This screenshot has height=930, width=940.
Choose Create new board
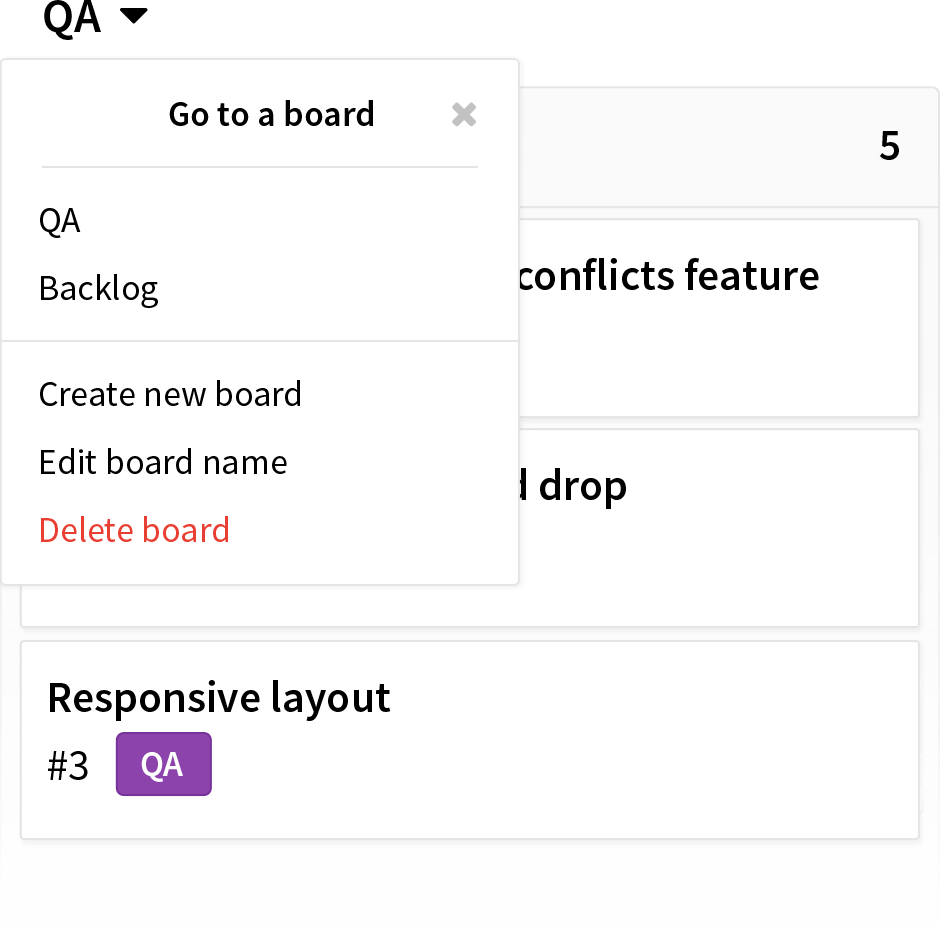pos(170,395)
